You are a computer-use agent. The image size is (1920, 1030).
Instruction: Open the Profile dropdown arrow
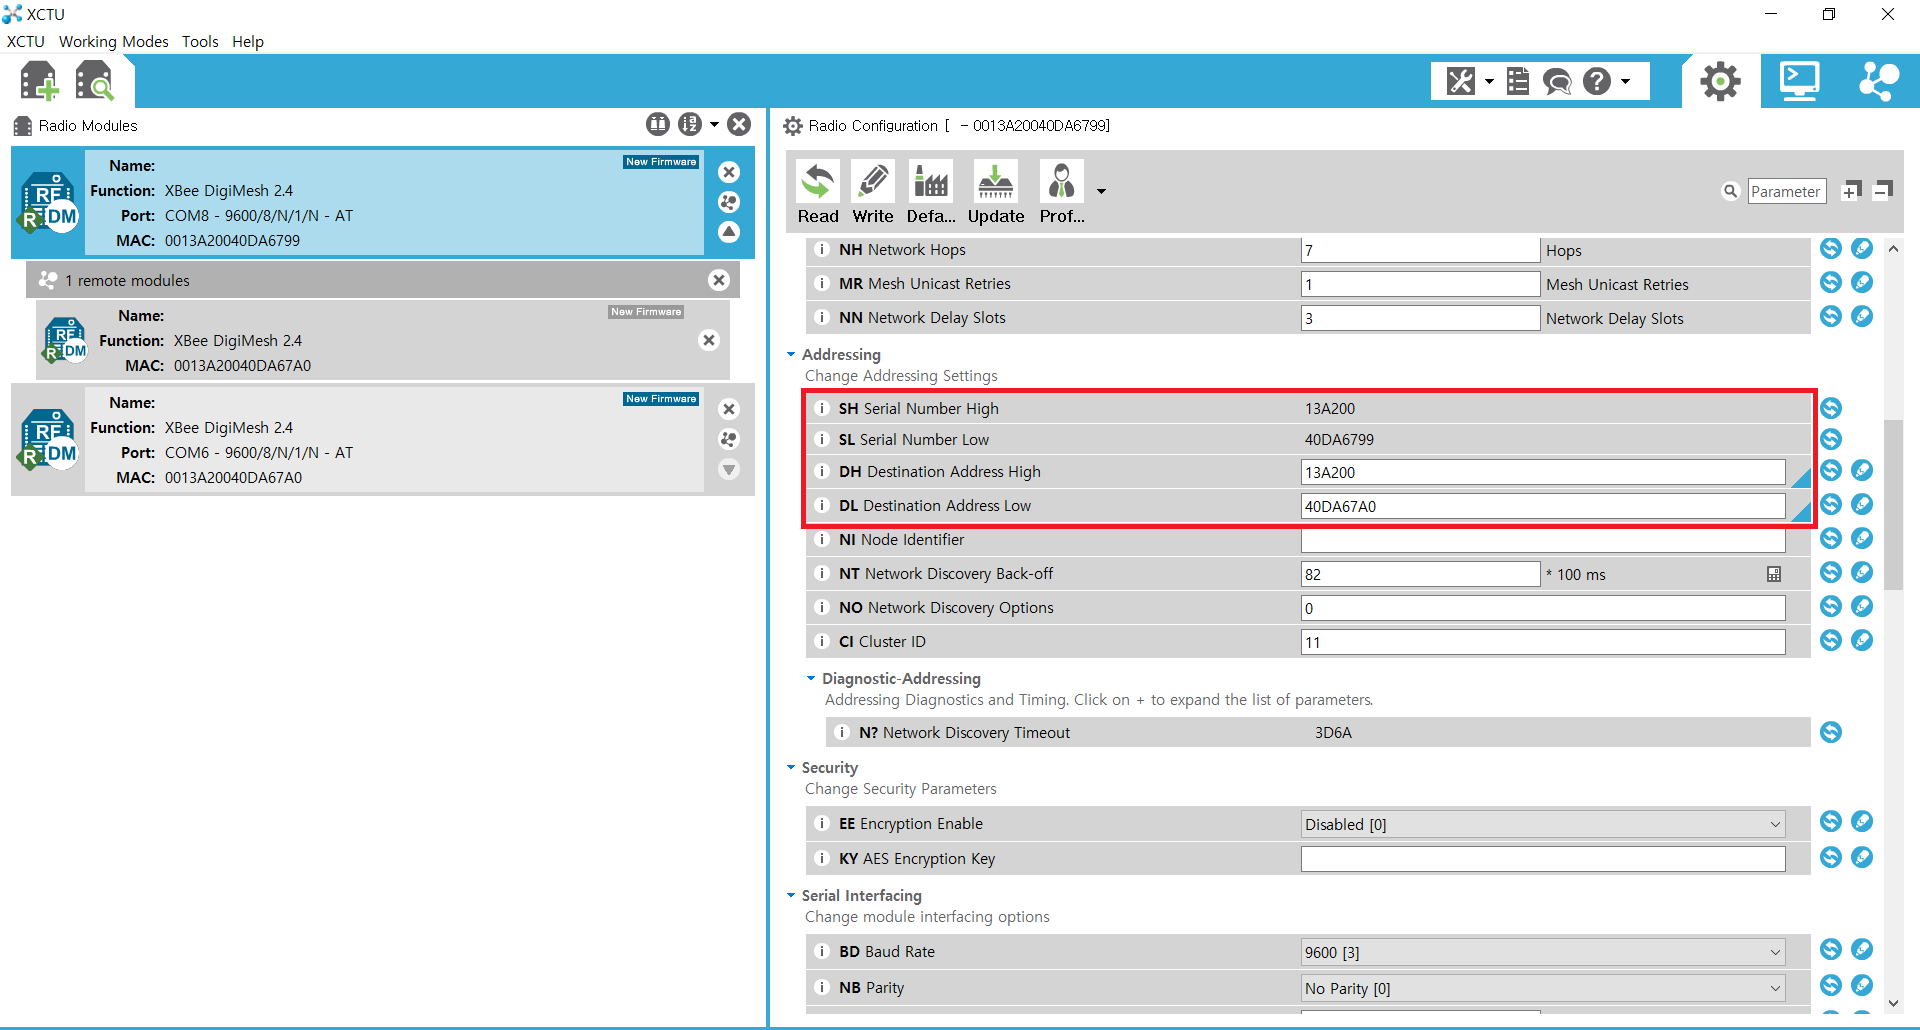[x=1101, y=191]
